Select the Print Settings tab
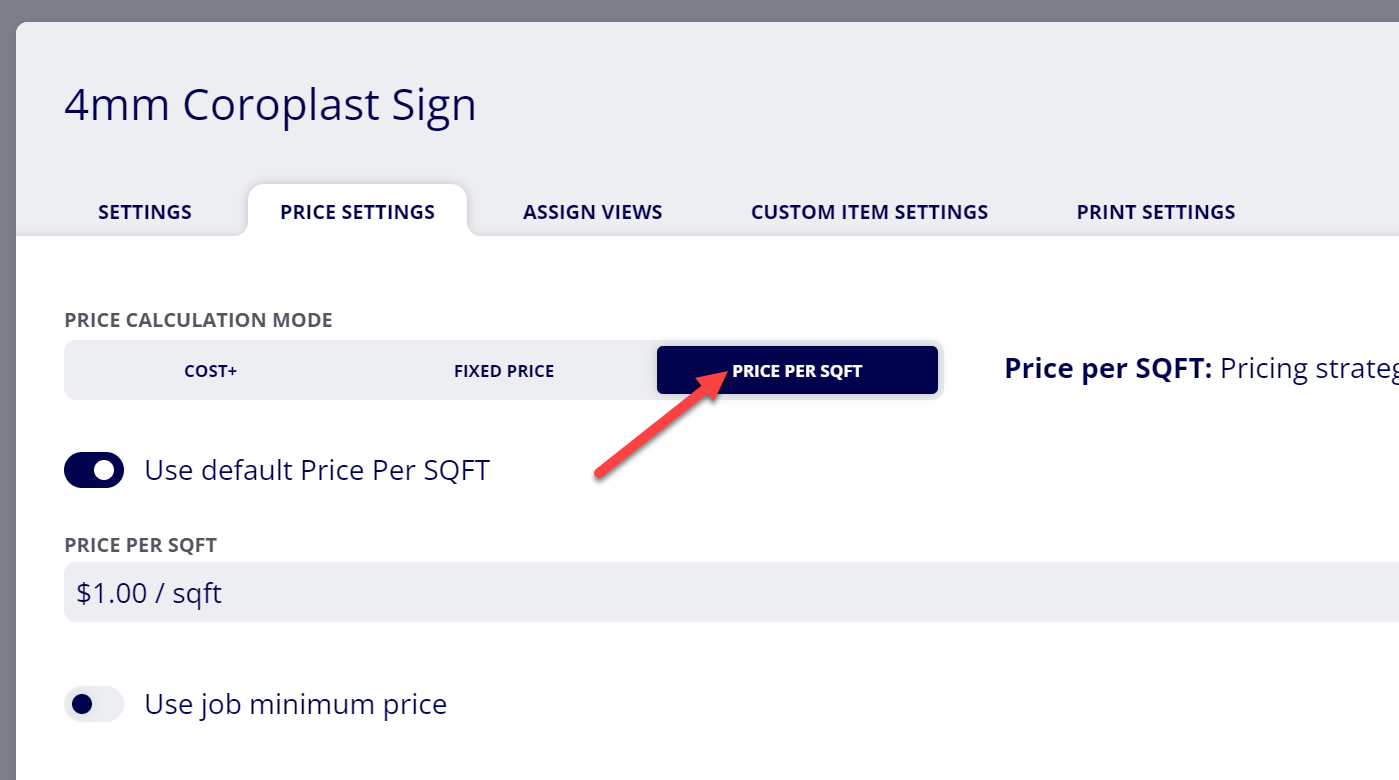 tap(1155, 212)
